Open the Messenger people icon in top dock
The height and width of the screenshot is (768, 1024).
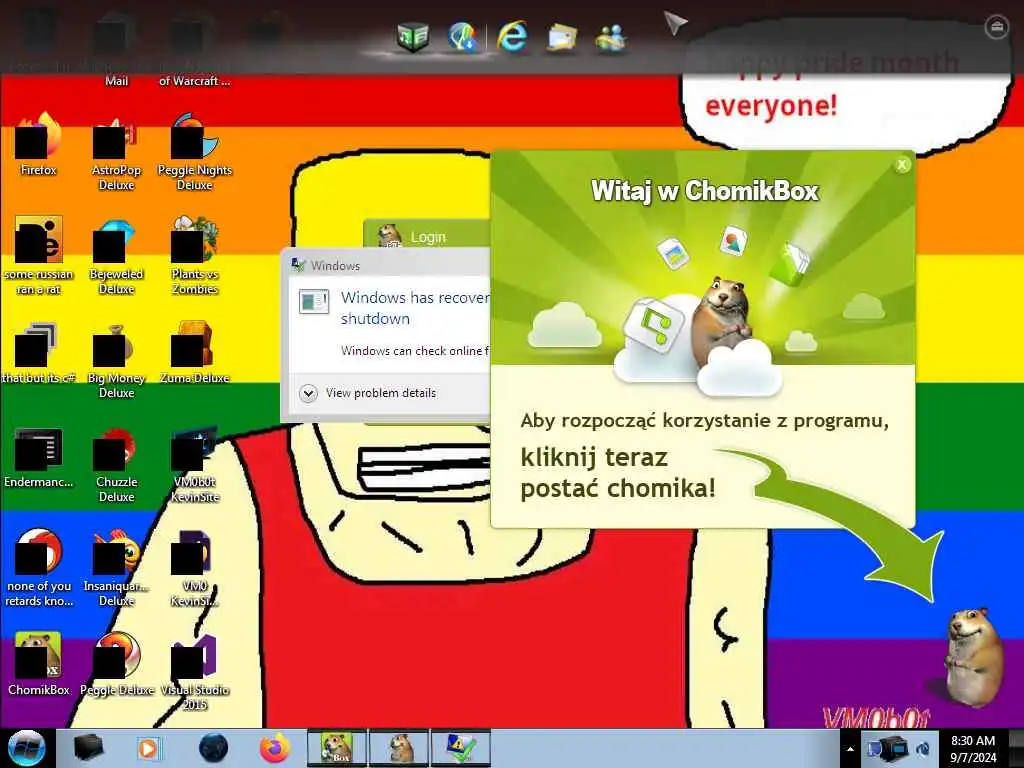(611, 37)
